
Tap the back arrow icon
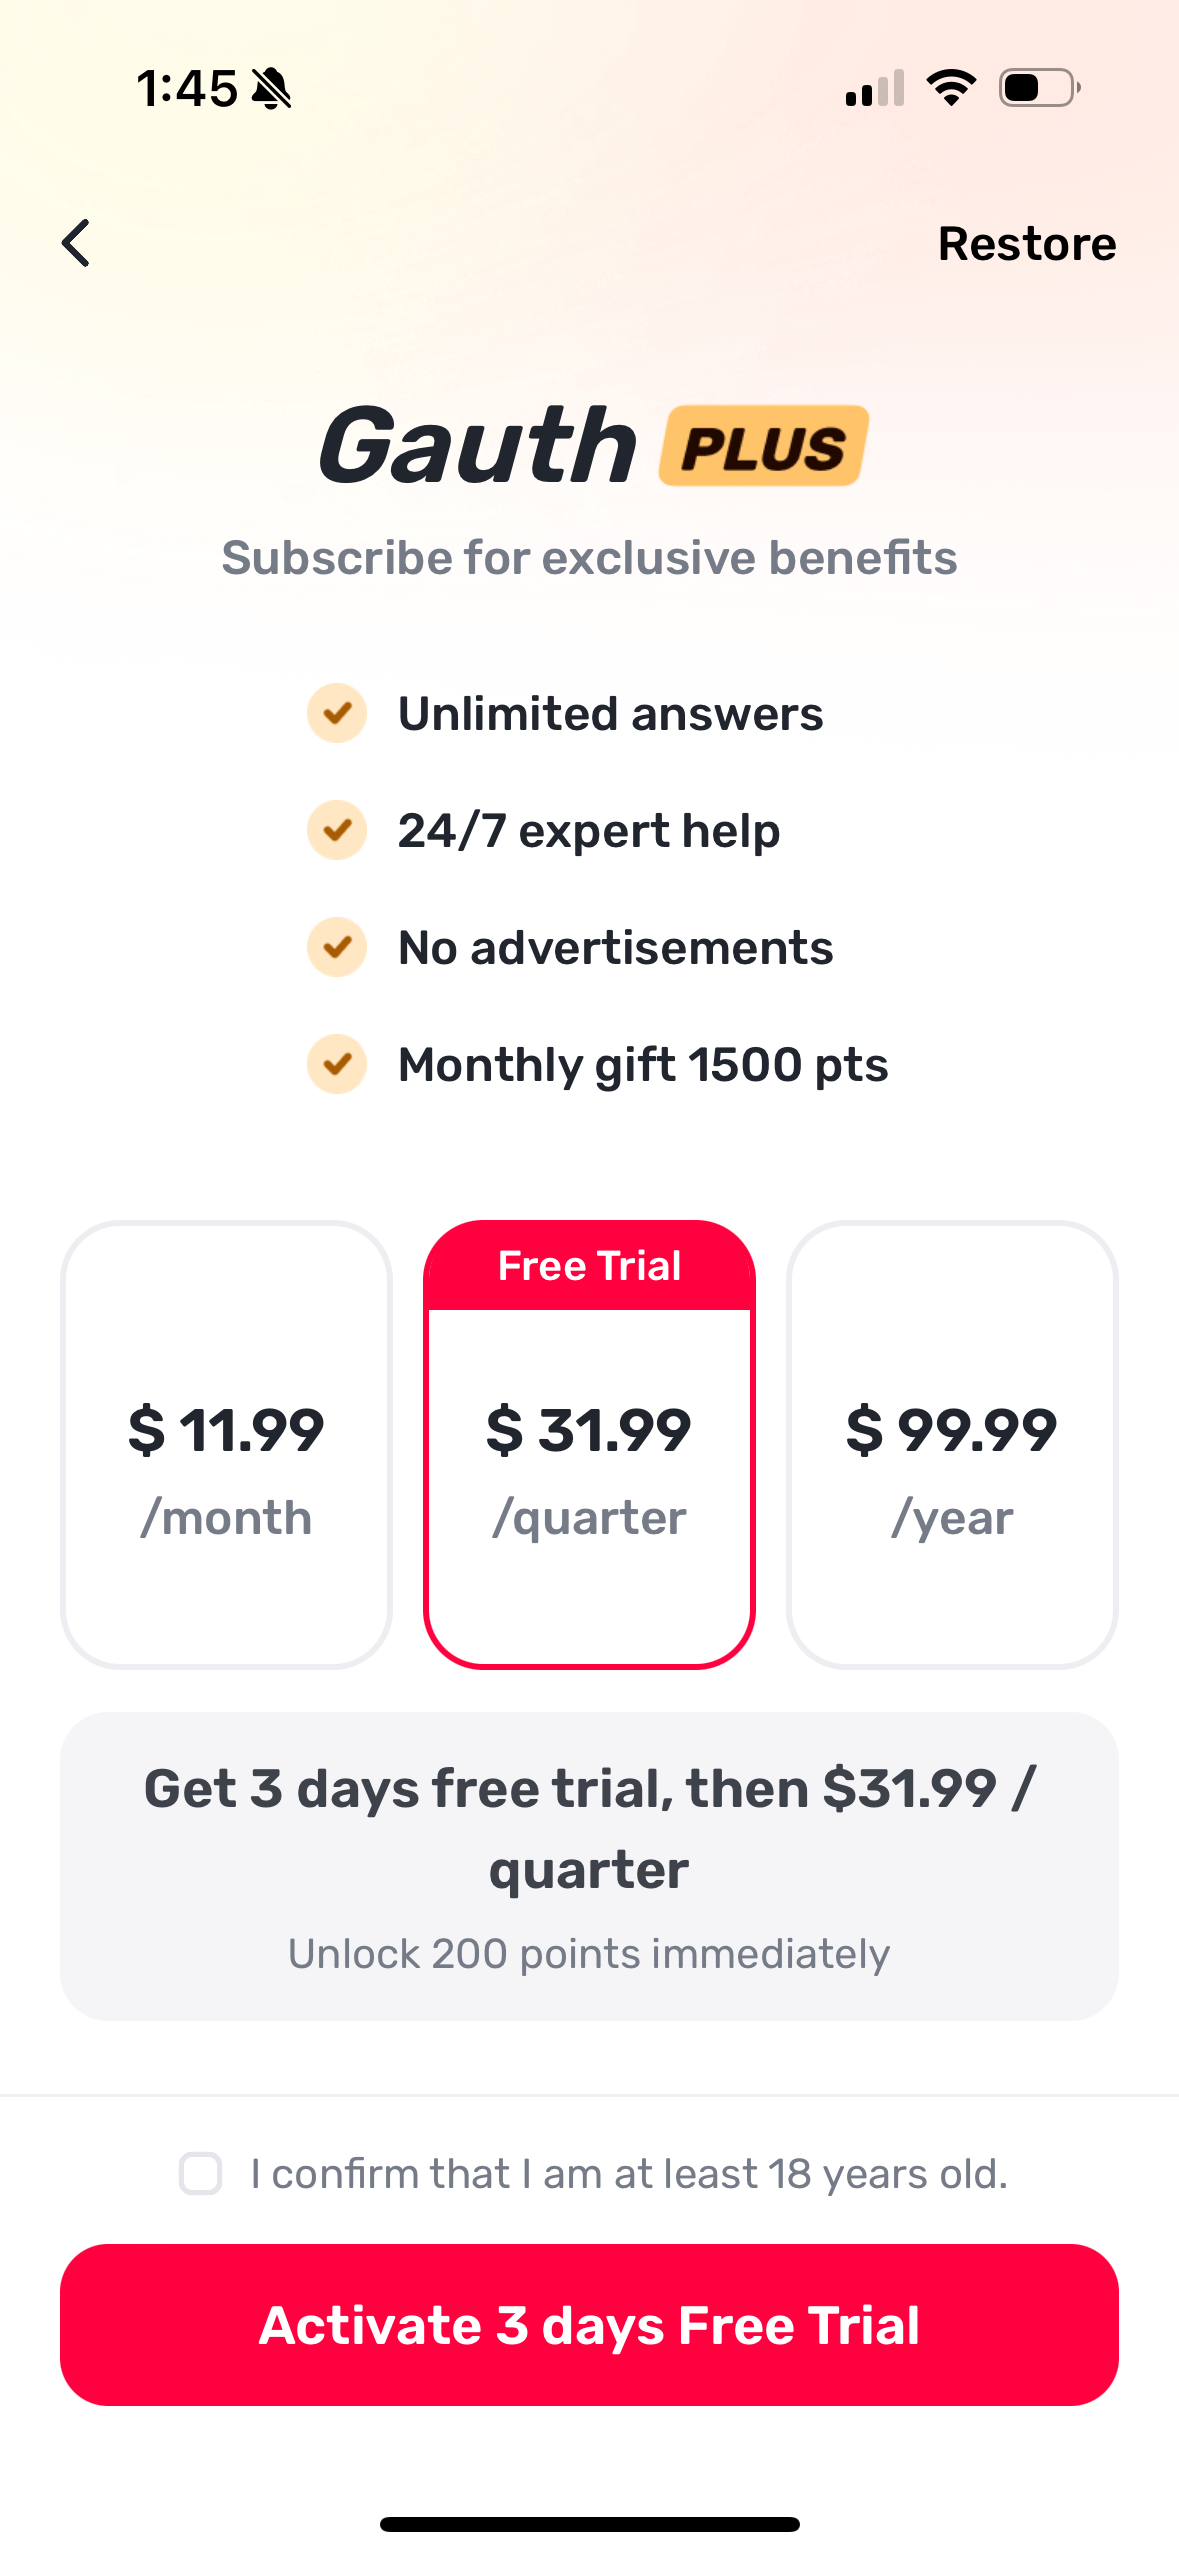76,243
